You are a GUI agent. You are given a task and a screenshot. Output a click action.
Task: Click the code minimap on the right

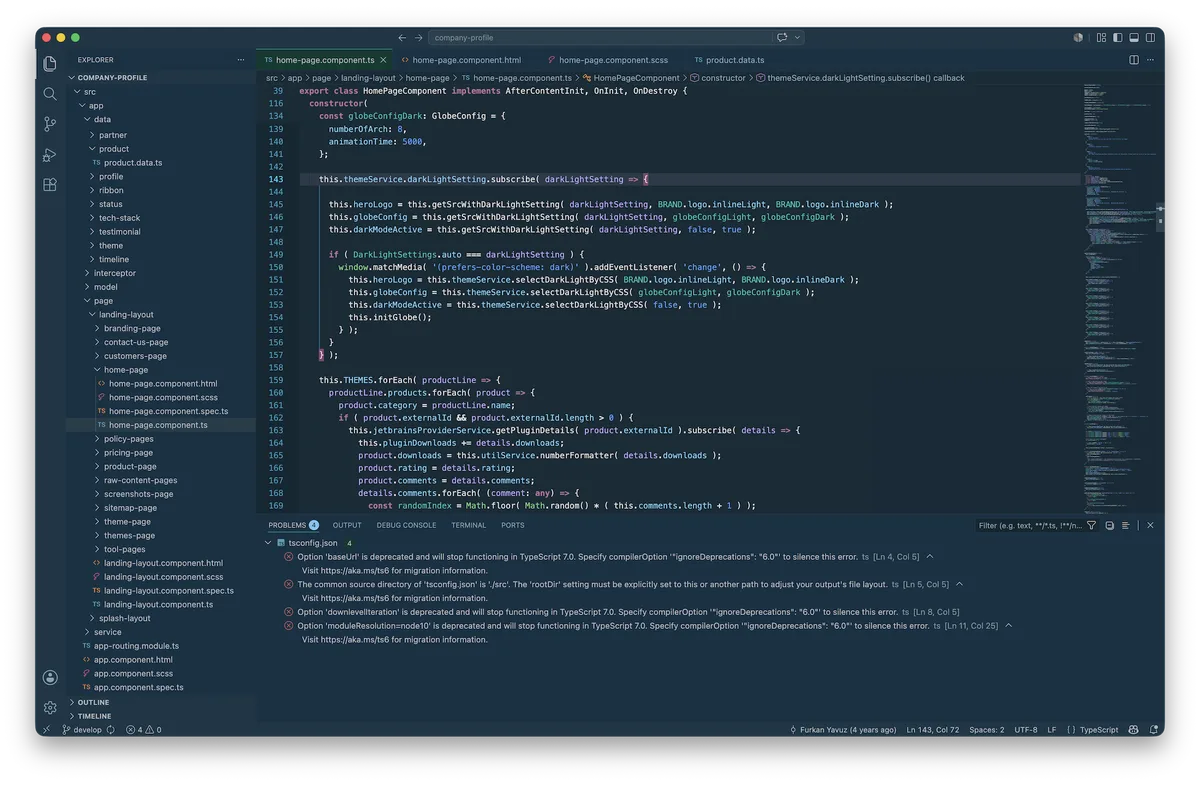click(1118, 300)
